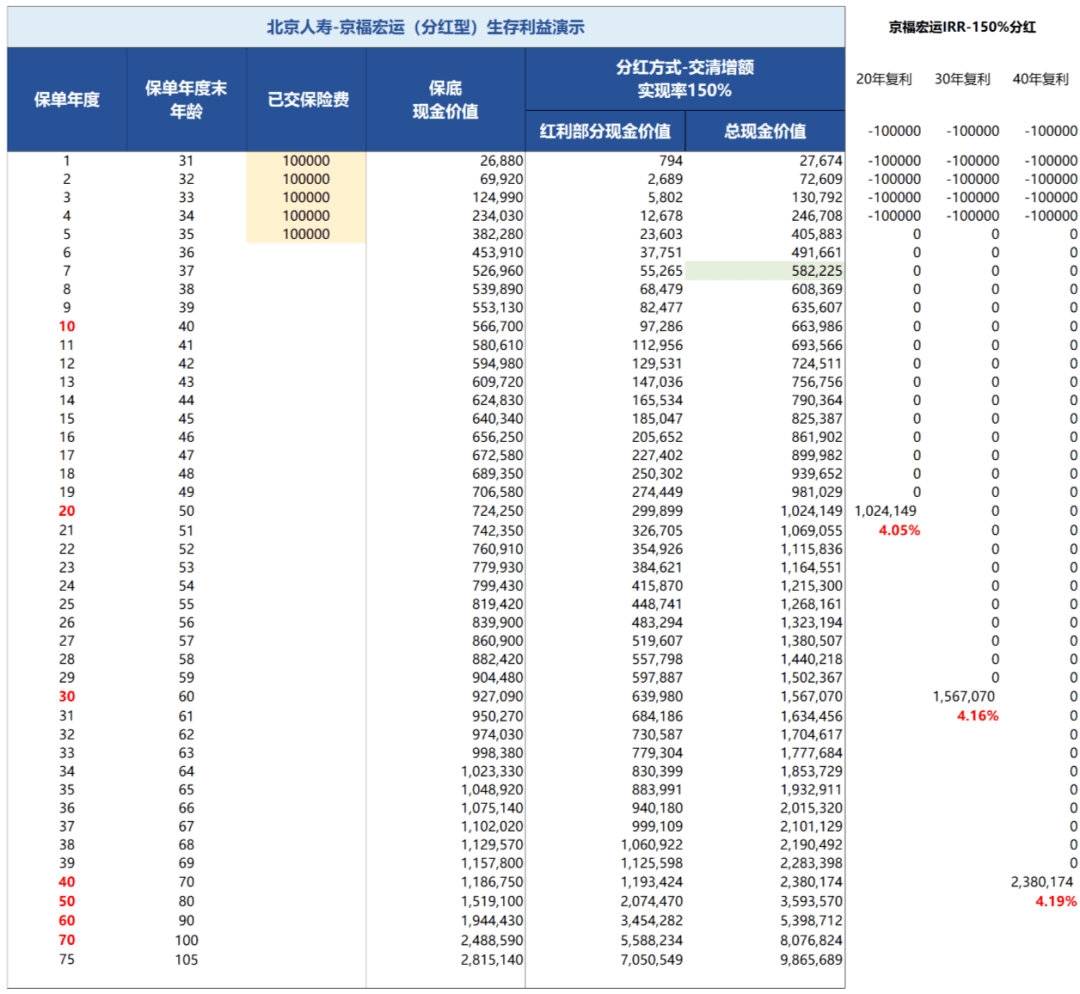The width and height of the screenshot is (1080, 994).
Task: Click the bonus cash value 639,980
Action: pyautogui.click(x=657, y=696)
